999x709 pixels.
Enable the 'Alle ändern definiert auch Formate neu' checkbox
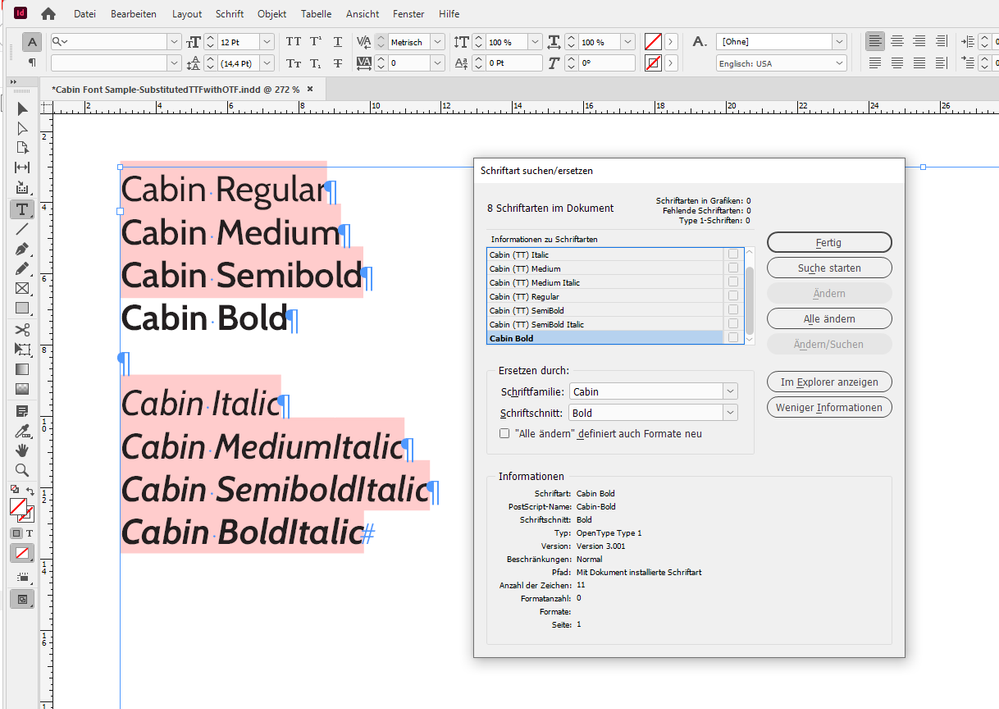505,433
